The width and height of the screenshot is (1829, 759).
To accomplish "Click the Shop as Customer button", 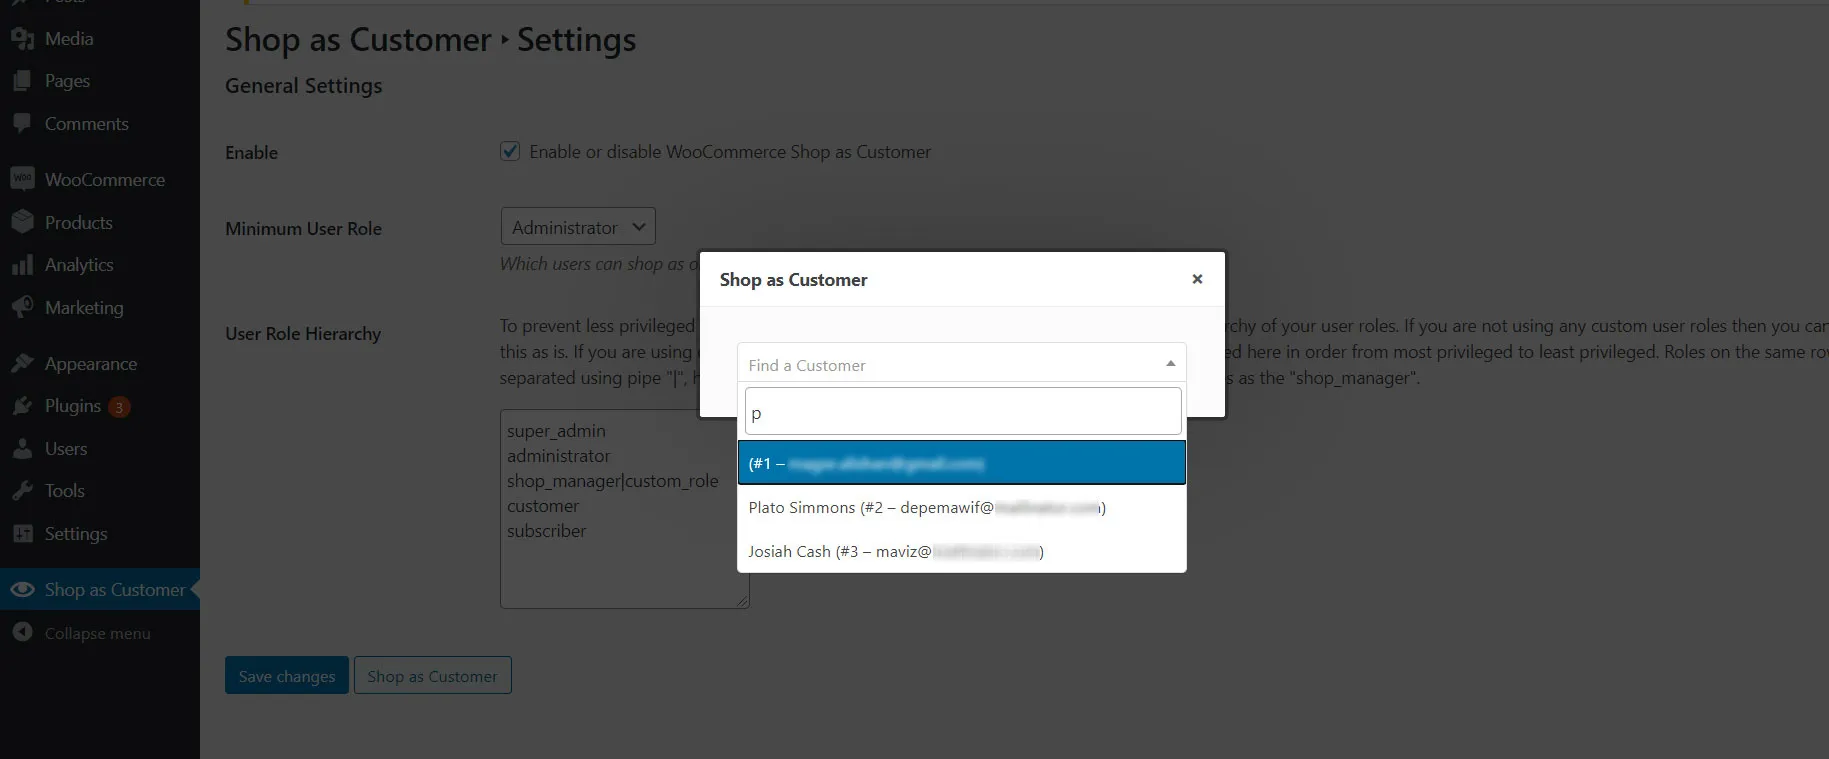I will click(x=433, y=675).
